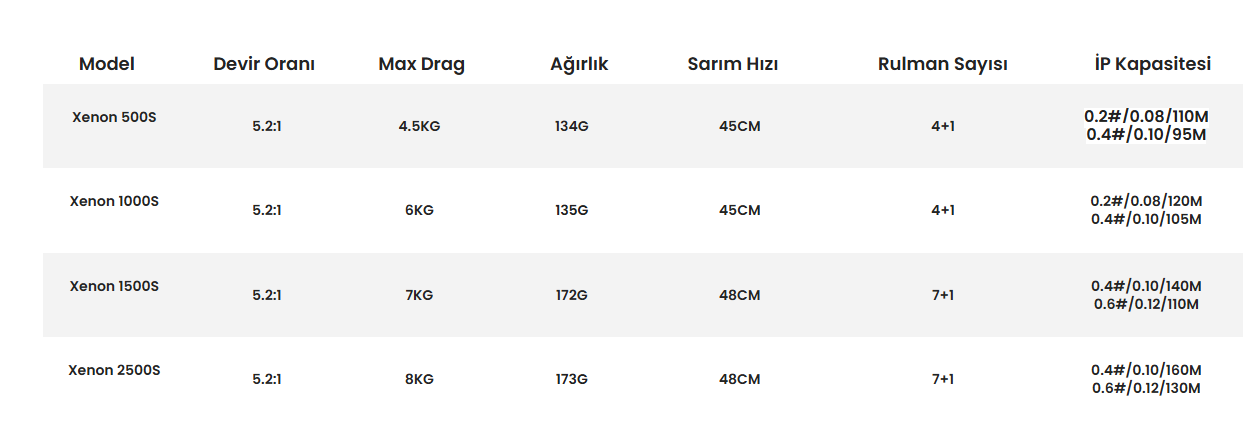The height and width of the screenshot is (436, 1251).
Task: Select the Devir Oranı column header
Action: point(264,64)
